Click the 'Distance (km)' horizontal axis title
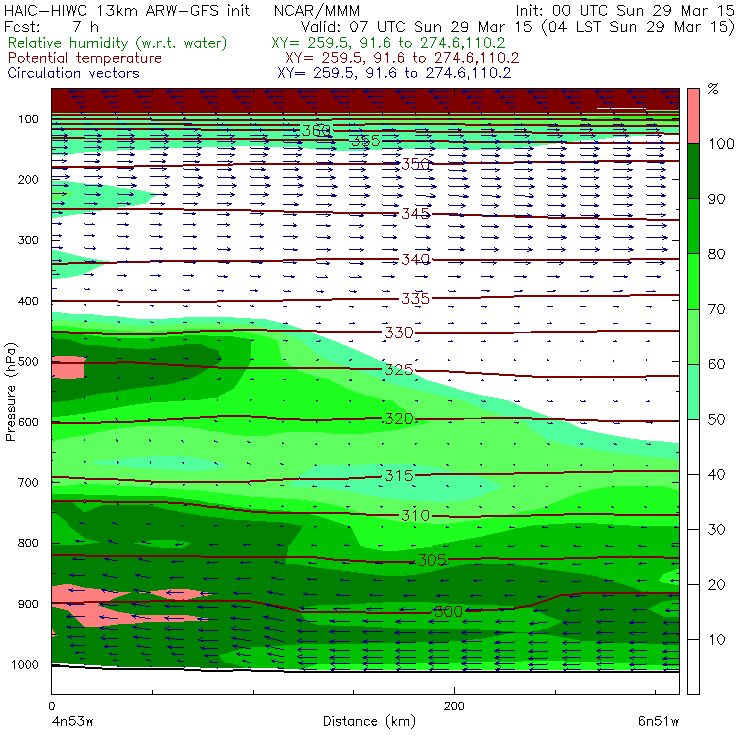Image resolution: width=740 pixels, height=740 pixels. point(369,722)
